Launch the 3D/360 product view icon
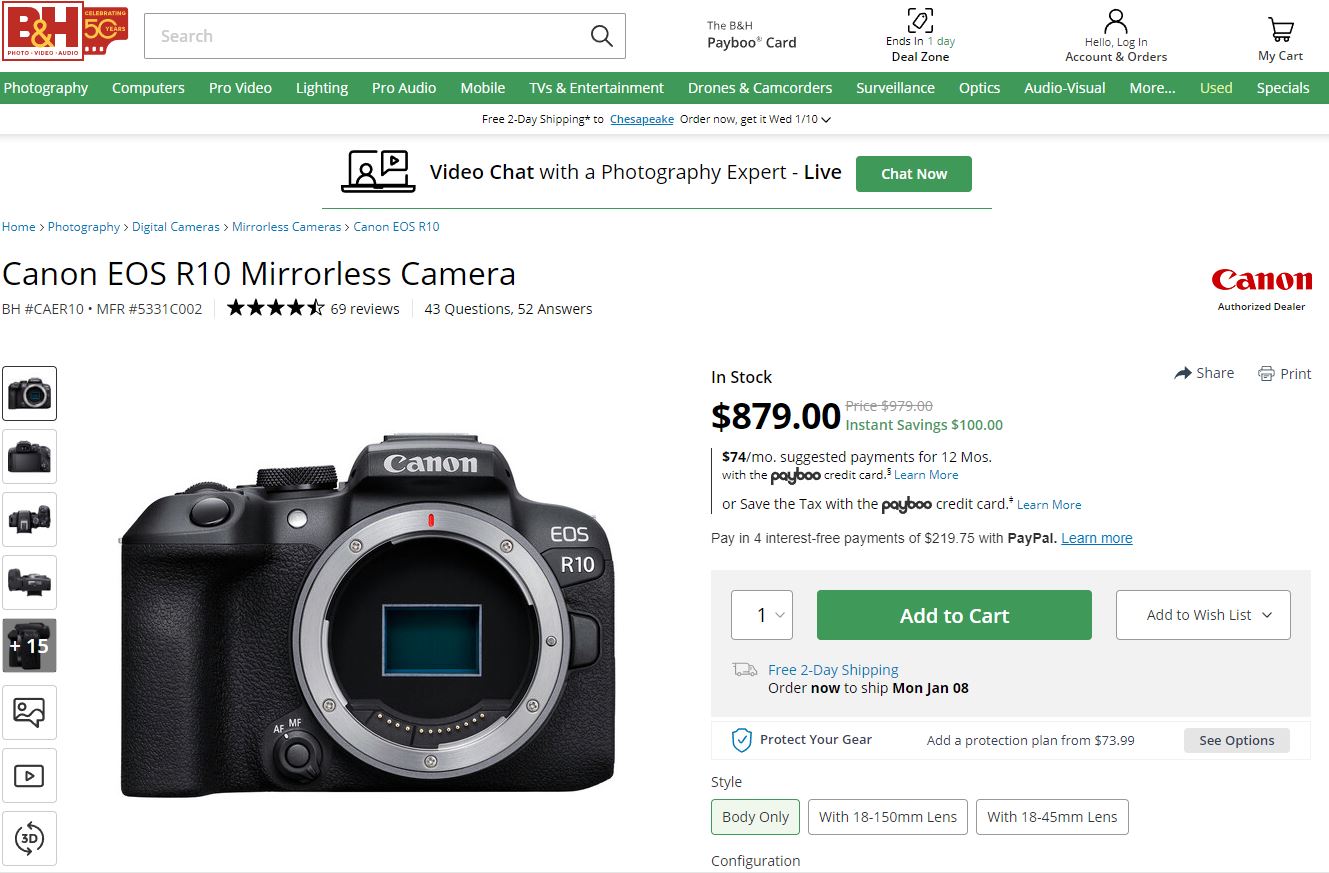Screen dimensions: 1329x873 coord(30,838)
